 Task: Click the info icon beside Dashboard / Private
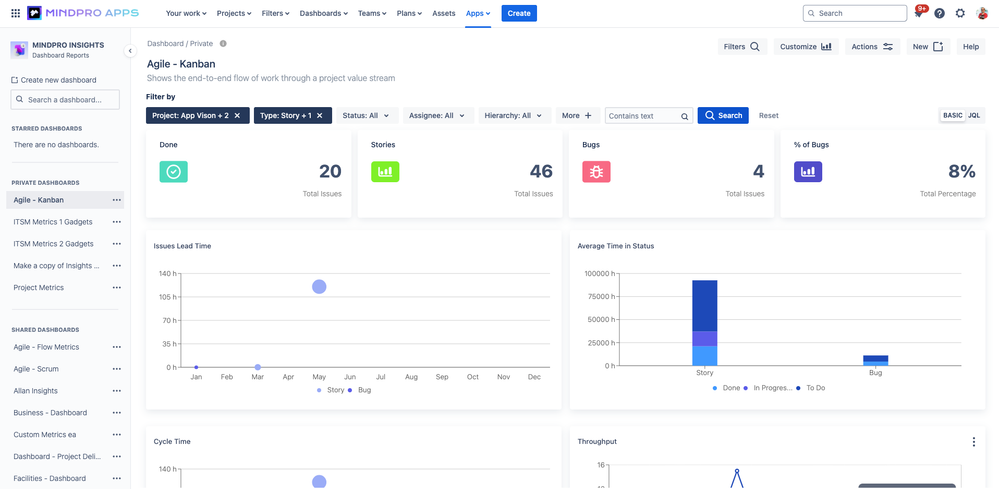223,43
